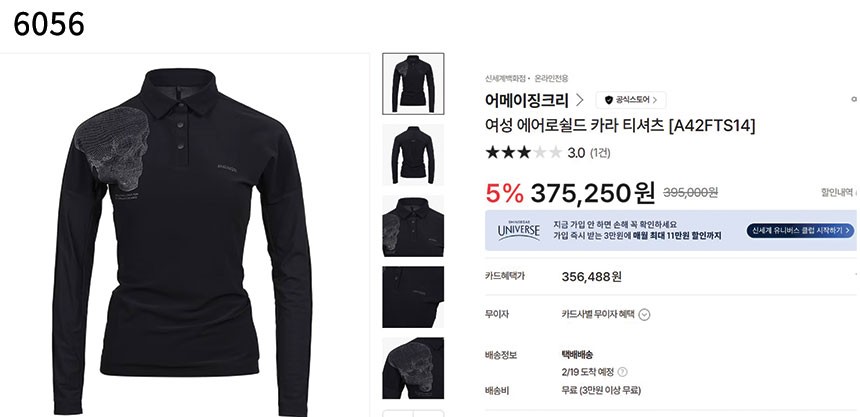860x417 pixels.
Task: Select the second back-view shirt thumbnail
Action: 413,155
